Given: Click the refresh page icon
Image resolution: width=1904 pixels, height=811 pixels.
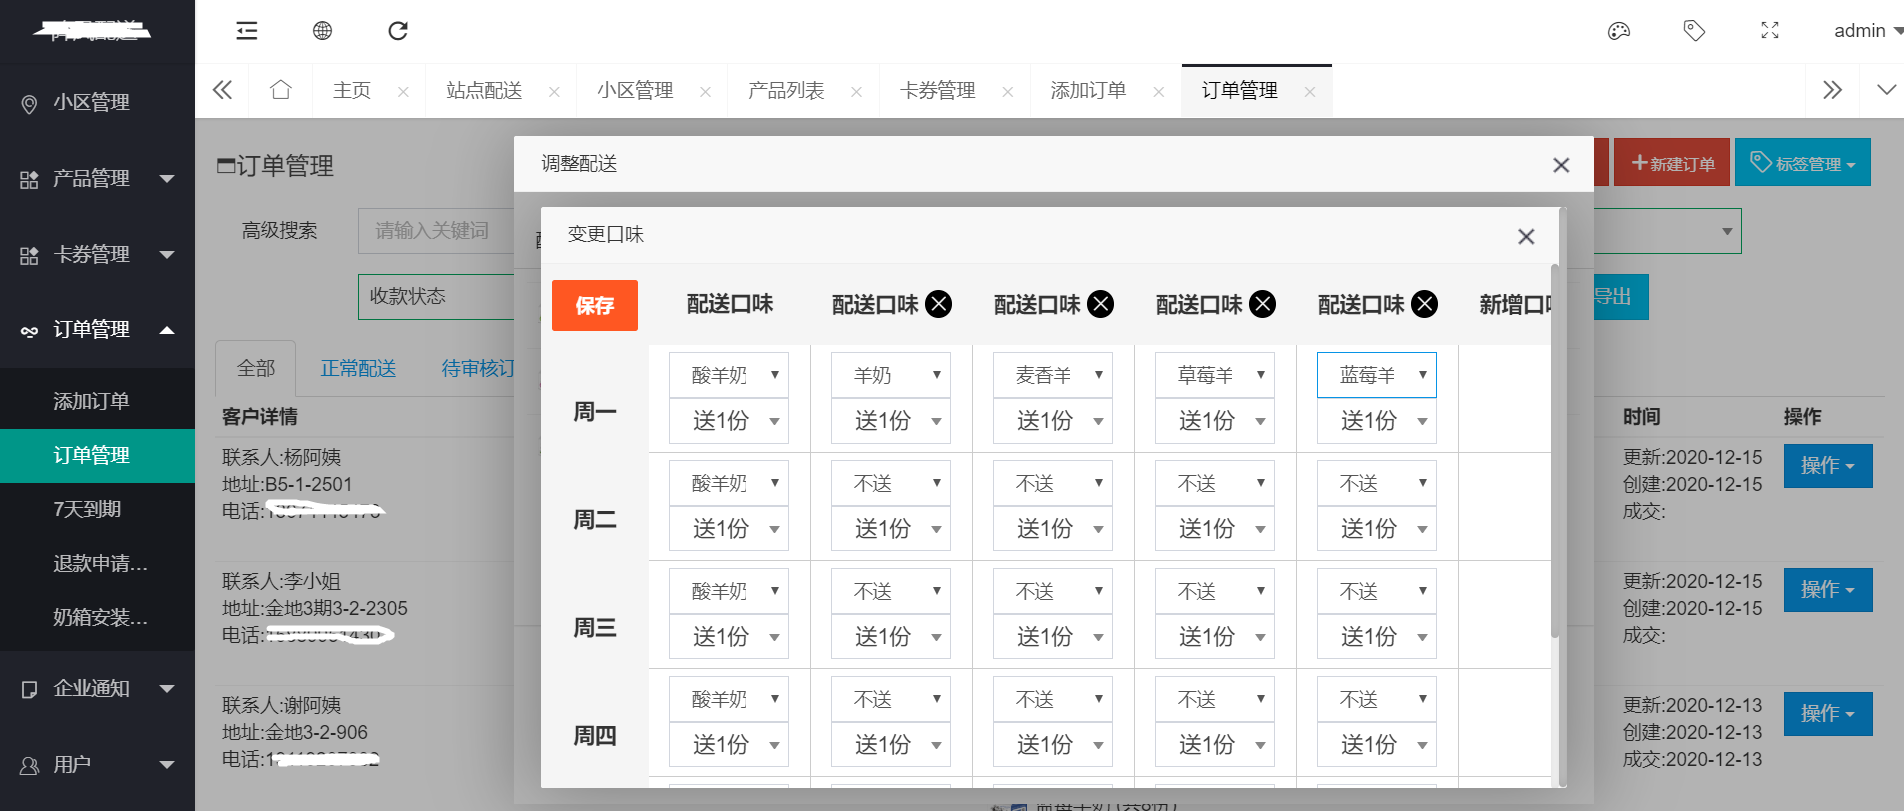Looking at the screenshot, I should (x=398, y=31).
